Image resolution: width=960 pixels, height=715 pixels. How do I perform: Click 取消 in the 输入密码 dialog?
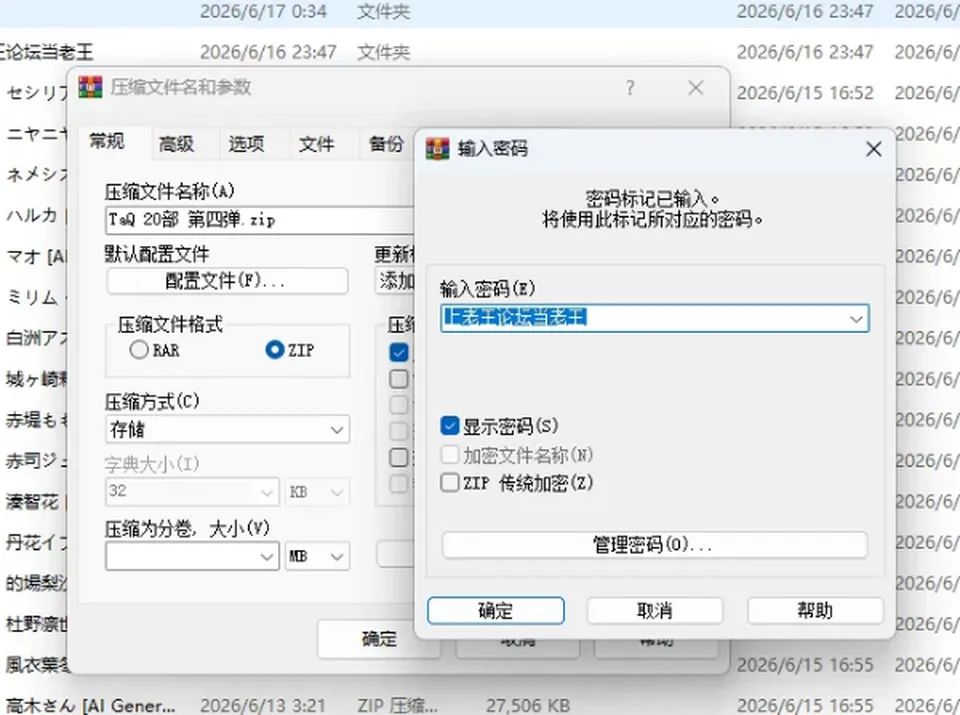(x=654, y=610)
